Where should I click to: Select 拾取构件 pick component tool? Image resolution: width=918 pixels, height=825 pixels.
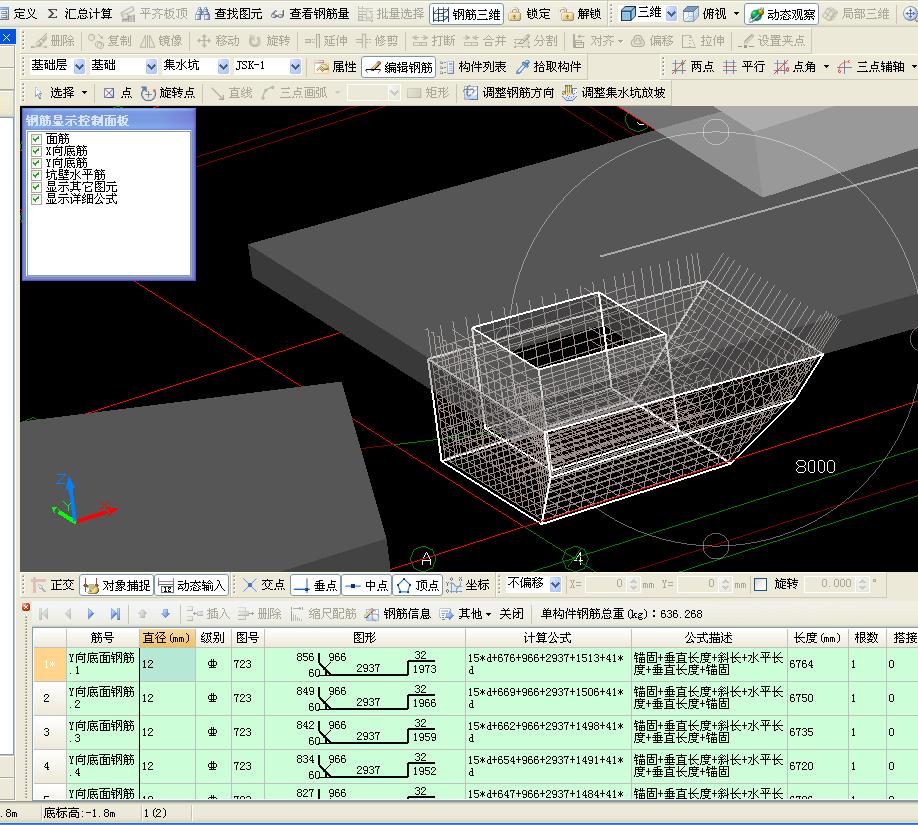pyautogui.click(x=548, y=67)
